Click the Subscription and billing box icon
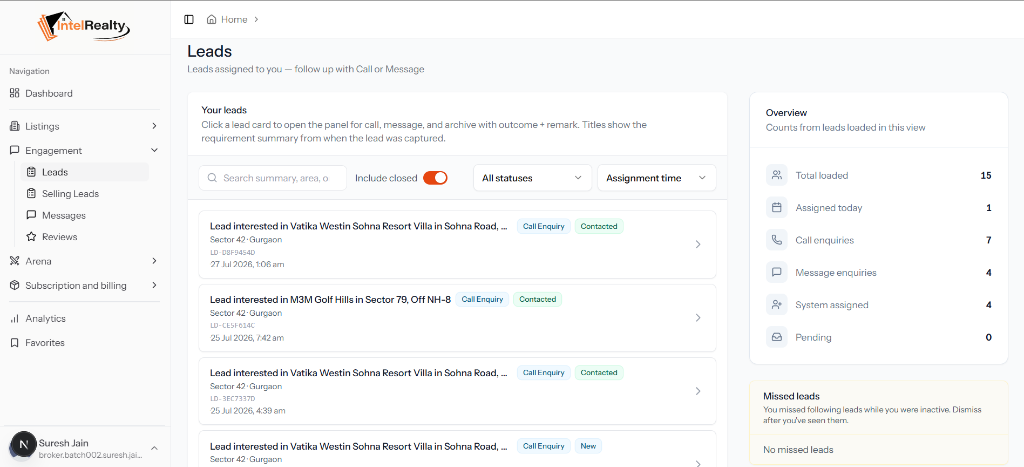Image resolution: width=1024 pixels, height=467 pixels. tap(14, 285)
